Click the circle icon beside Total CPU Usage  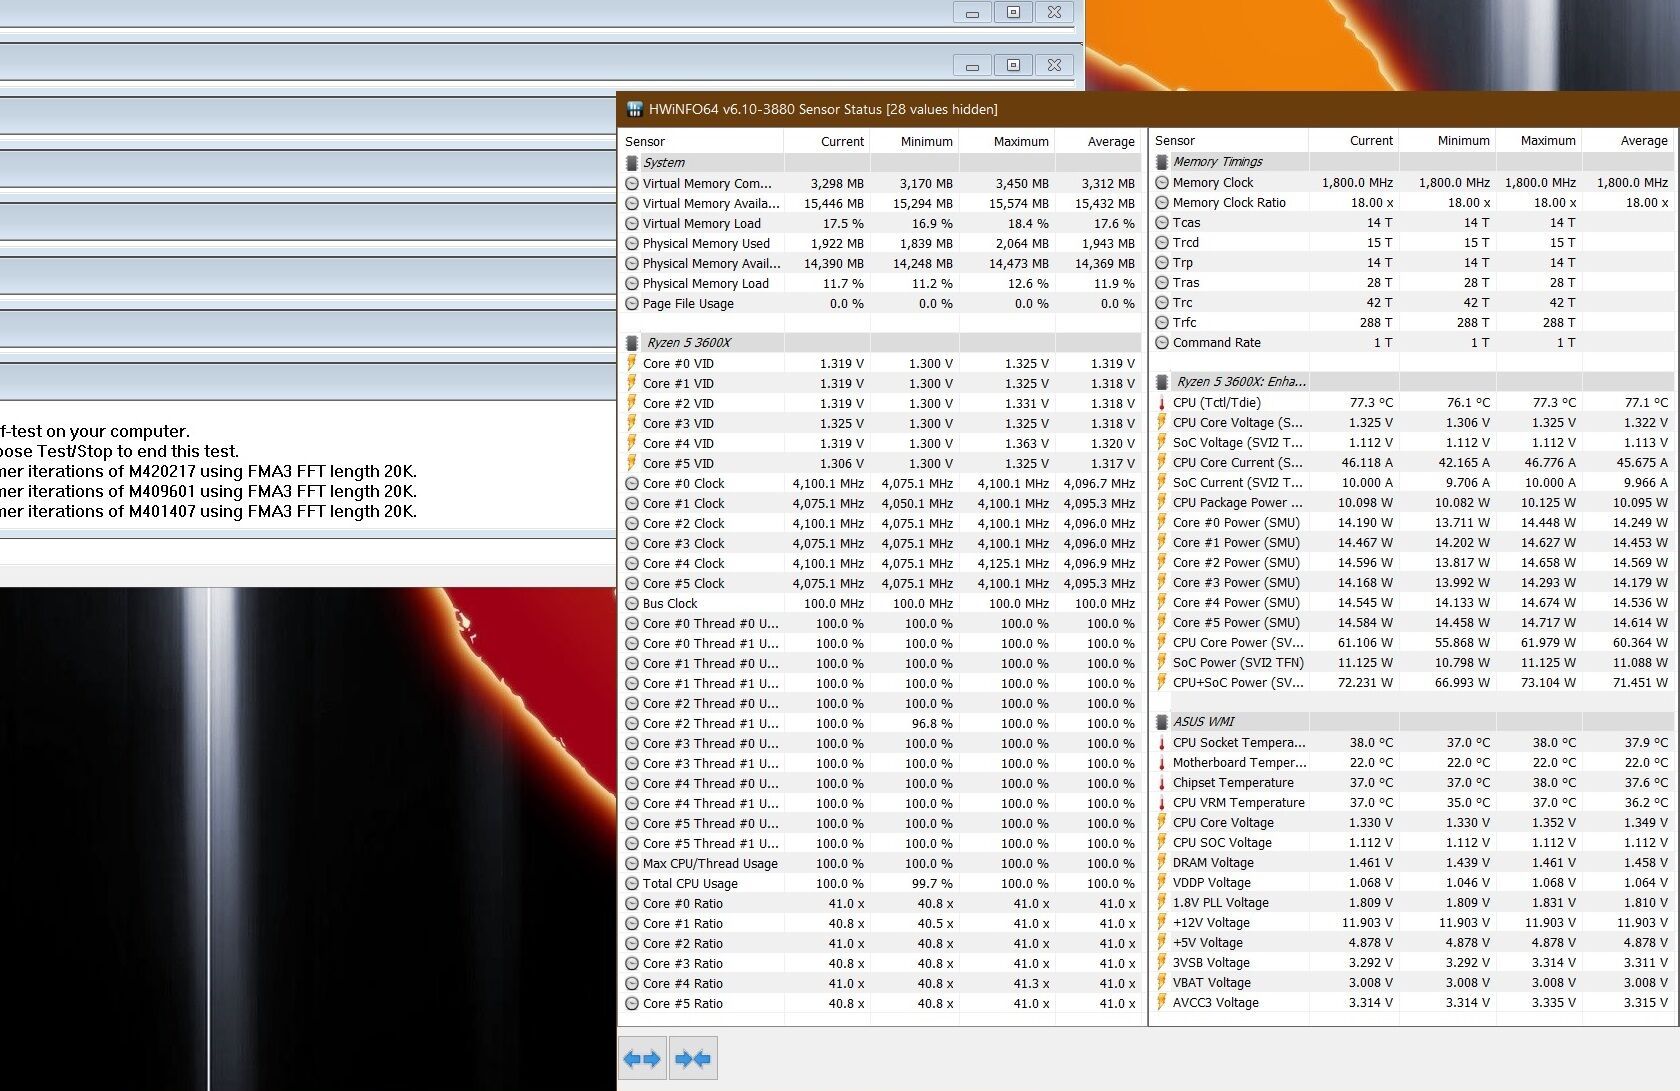pyautogui.click(x=631, y=883)
